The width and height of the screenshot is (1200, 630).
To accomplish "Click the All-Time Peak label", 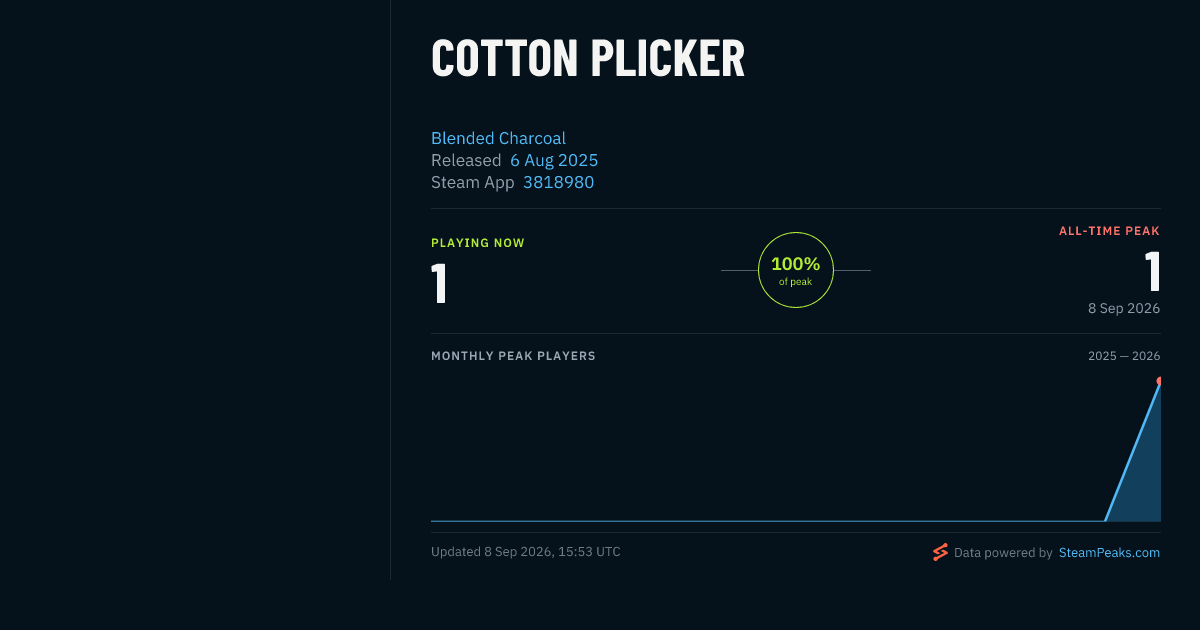I will (x=1109, y=231).
